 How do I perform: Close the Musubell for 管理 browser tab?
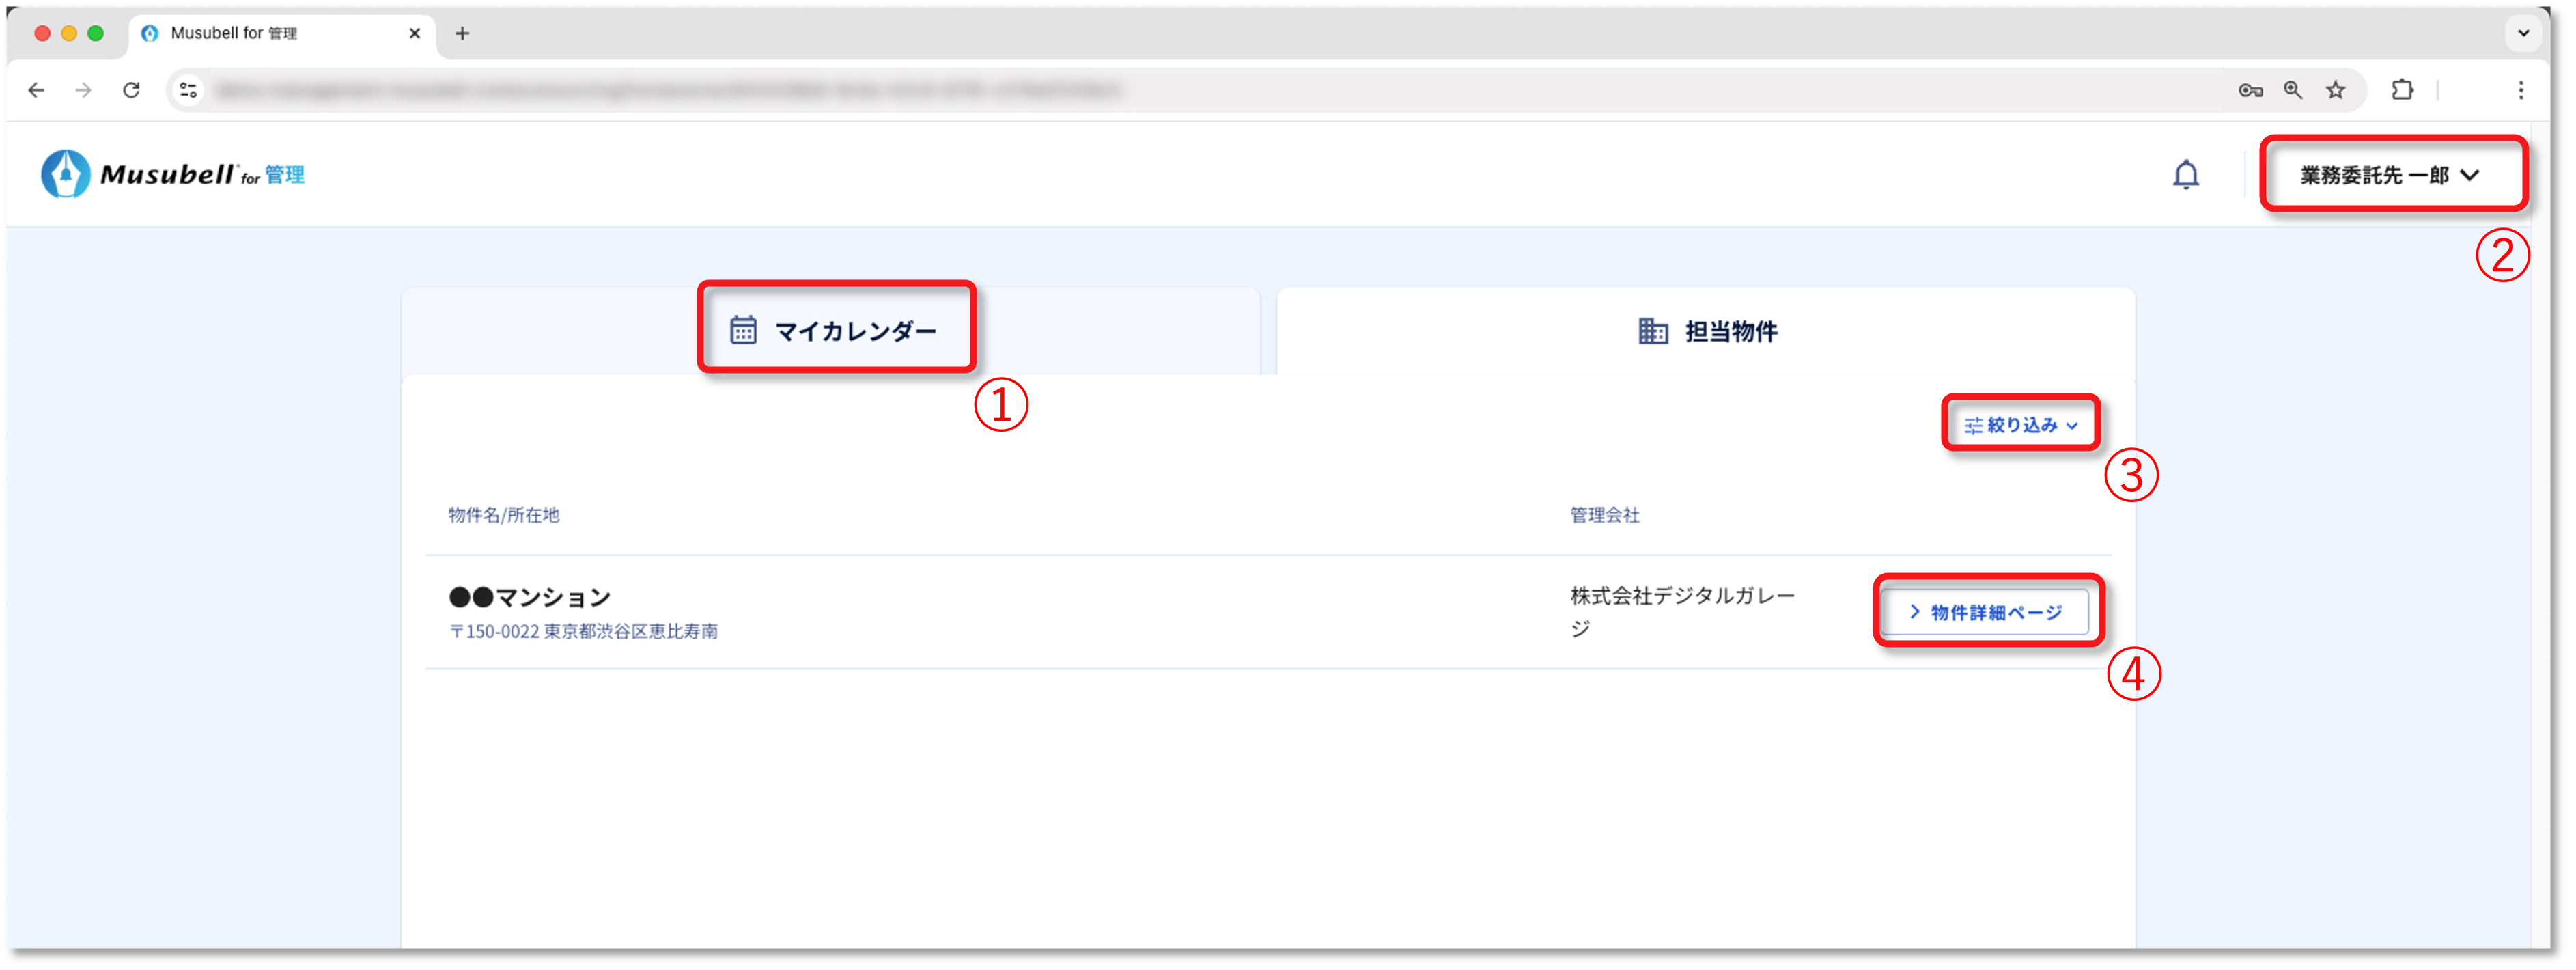click(414, 33)
